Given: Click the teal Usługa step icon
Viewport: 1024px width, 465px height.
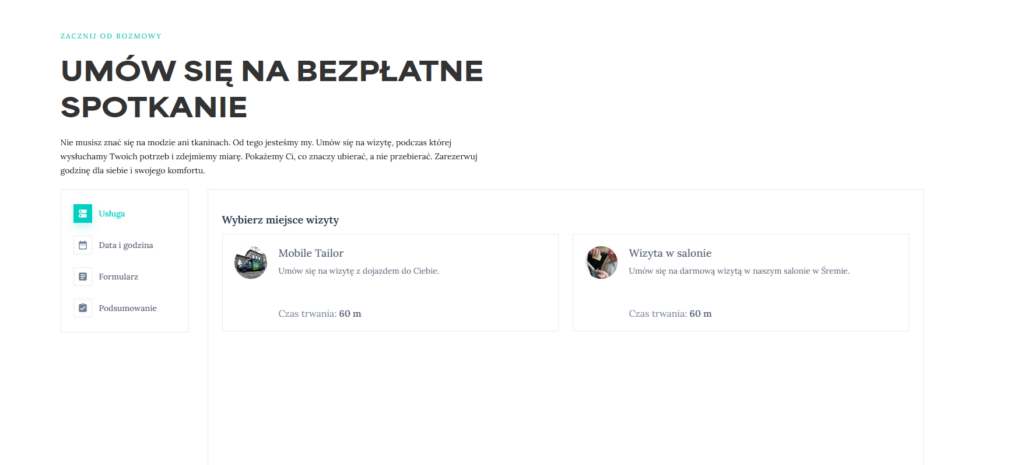Looking at the screenshot, I should 82,213.
